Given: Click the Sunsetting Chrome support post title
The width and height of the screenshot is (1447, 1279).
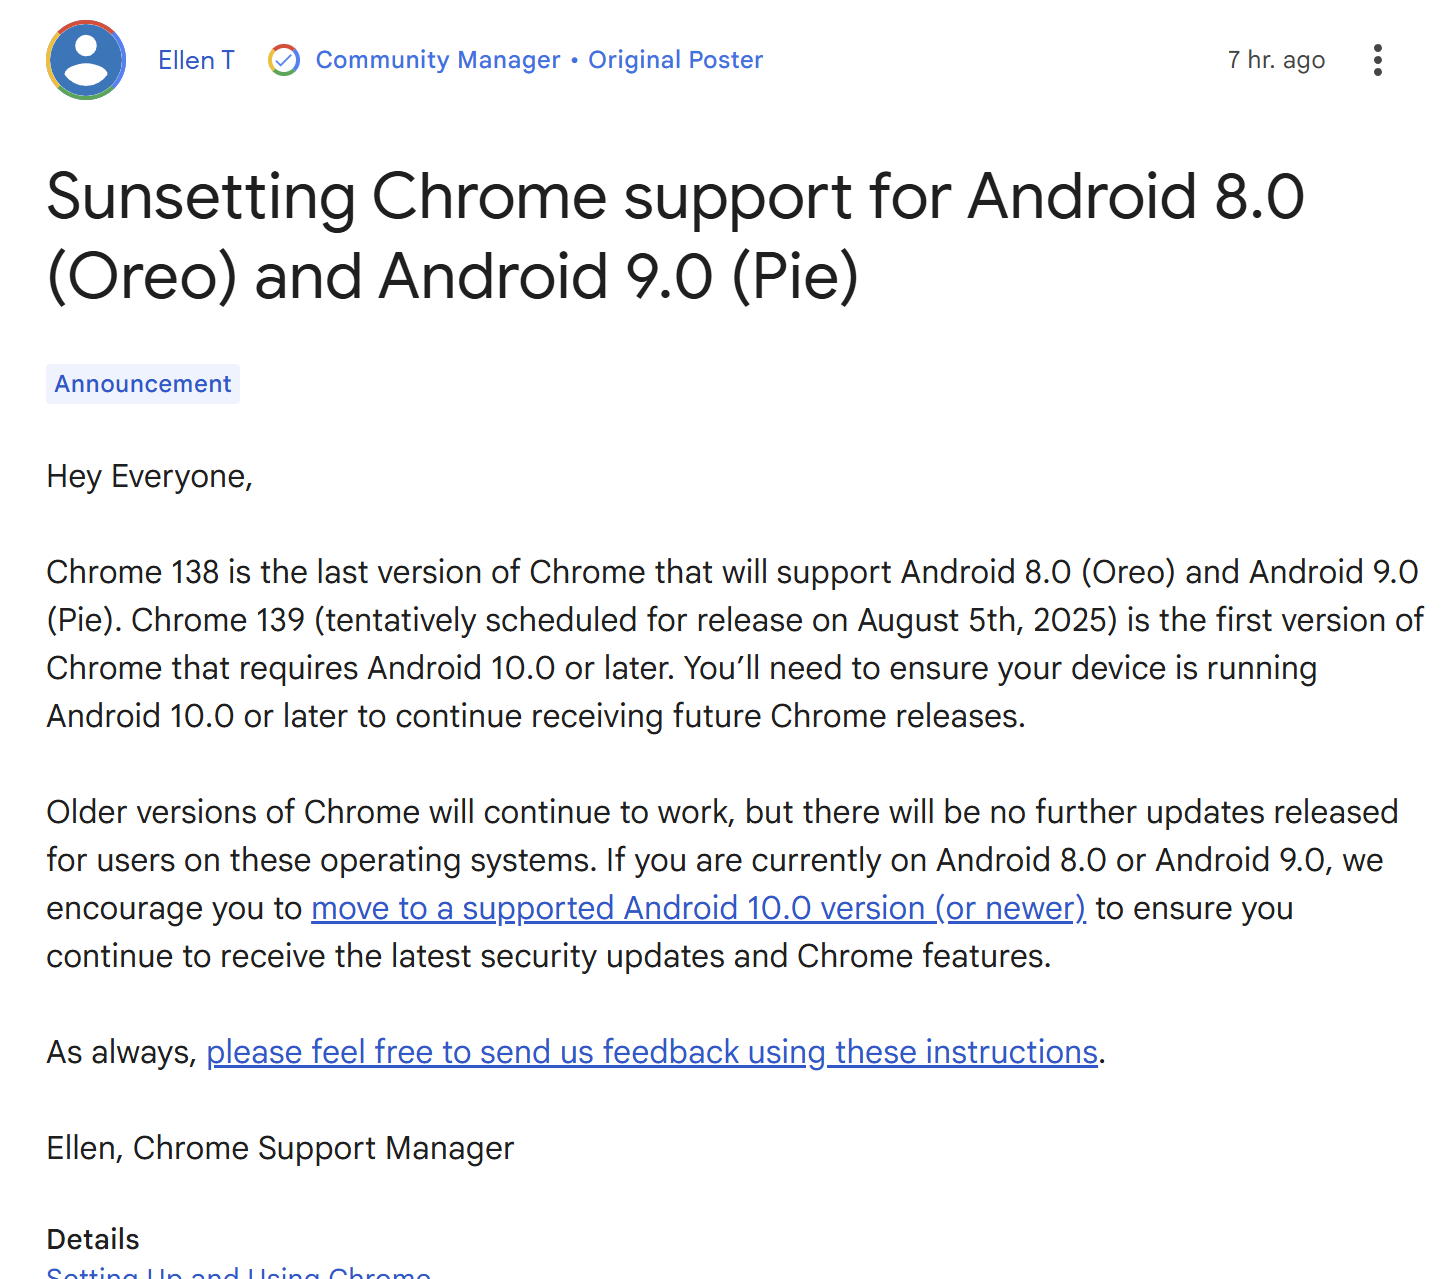Looking at the screenshot, I should [675, 196].
